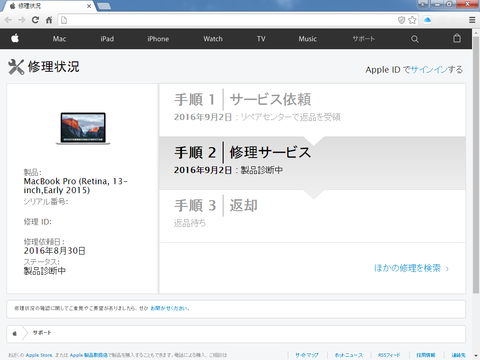The height and width of the screenshot is (360, 480).
Task: Open TV in navigation bar
Action: coord(261,39)
